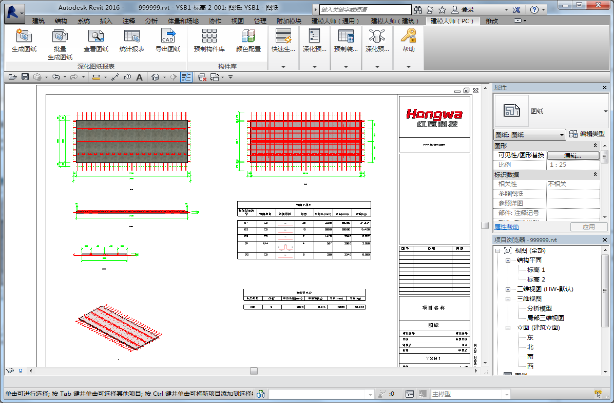The width and height of the screenshot is (614, 403).
Task: Click the keyword search input field in title bar
Action: tap(365, 9)
